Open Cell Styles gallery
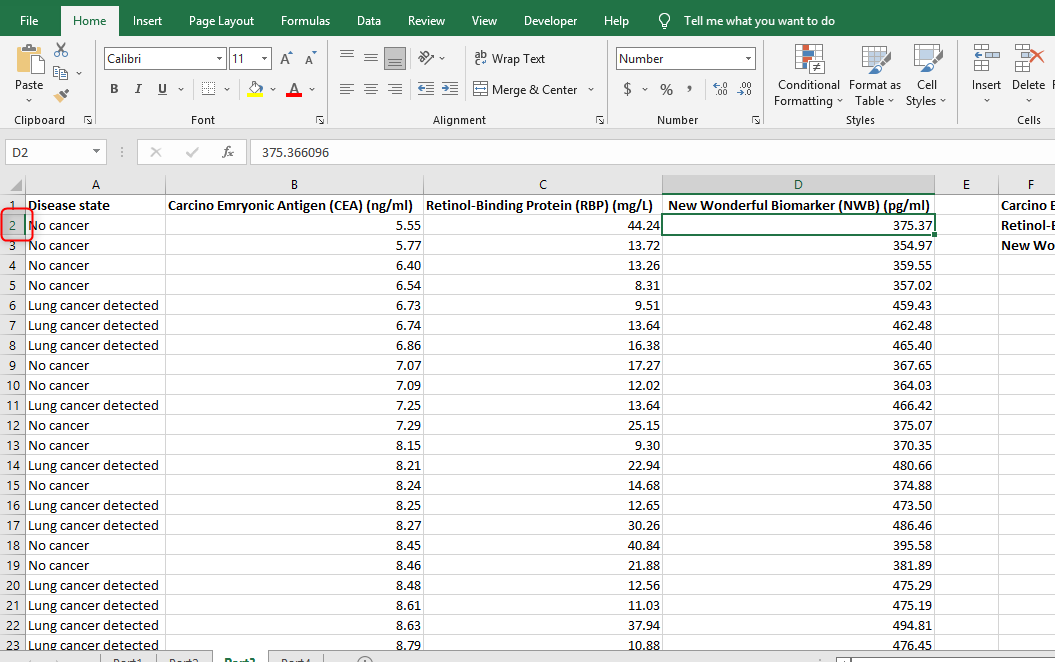 (926, 75)
